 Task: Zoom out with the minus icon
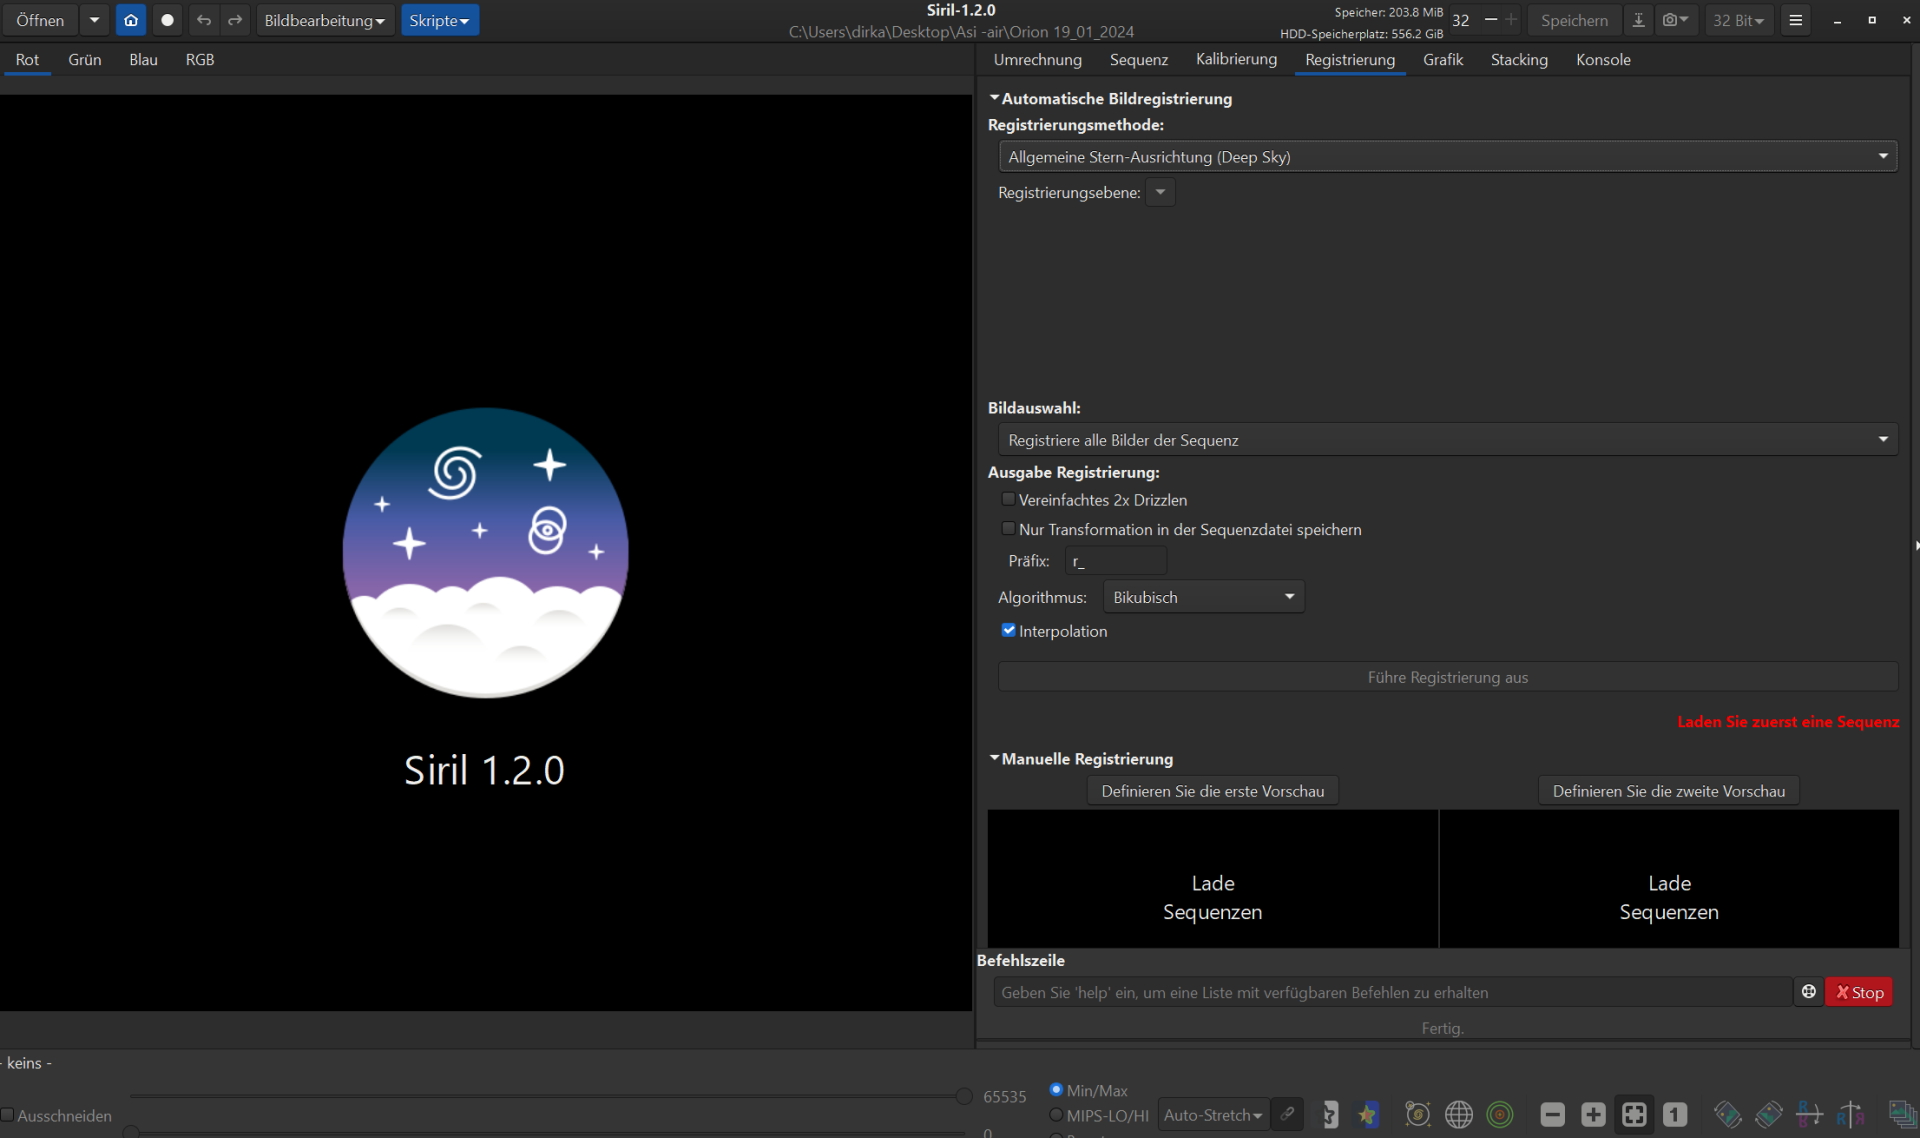tap(1553, 1114)
